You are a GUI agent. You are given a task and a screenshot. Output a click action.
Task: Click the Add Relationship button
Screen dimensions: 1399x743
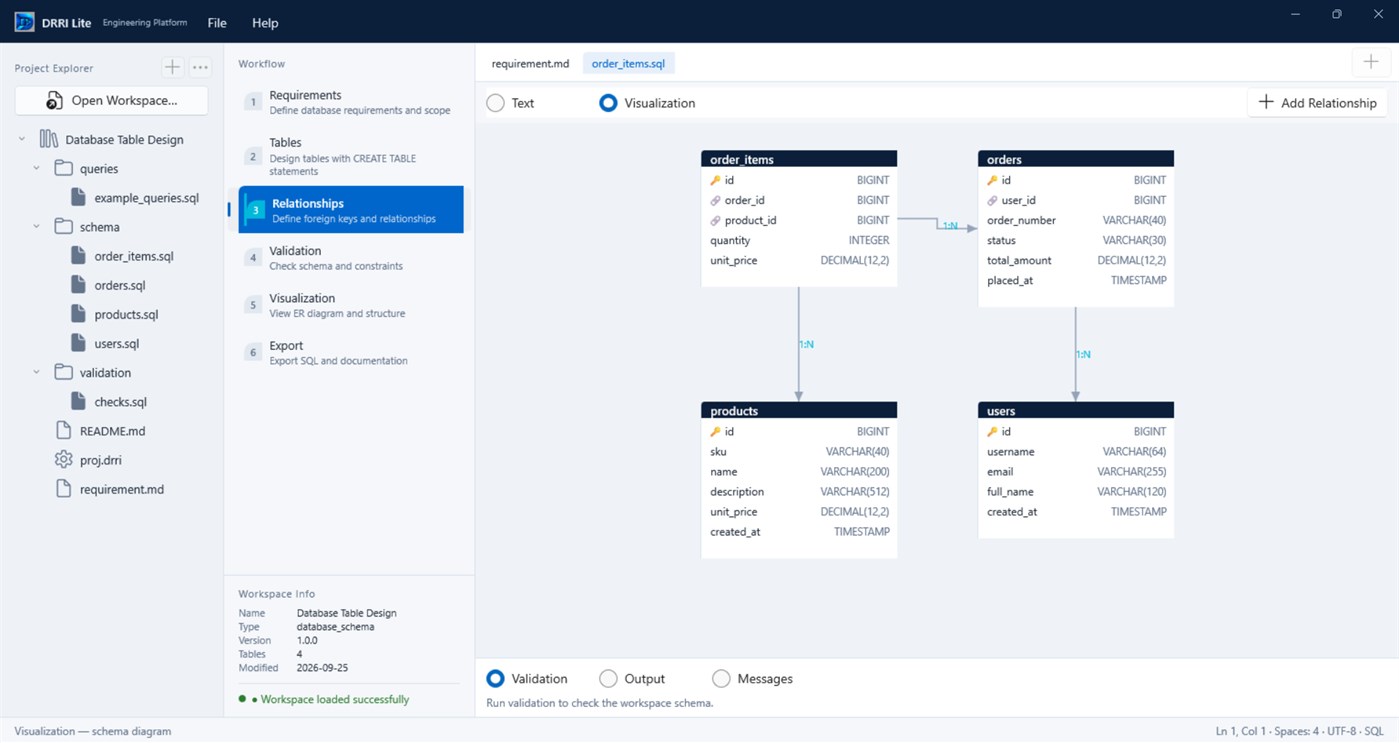[1317, 102]
